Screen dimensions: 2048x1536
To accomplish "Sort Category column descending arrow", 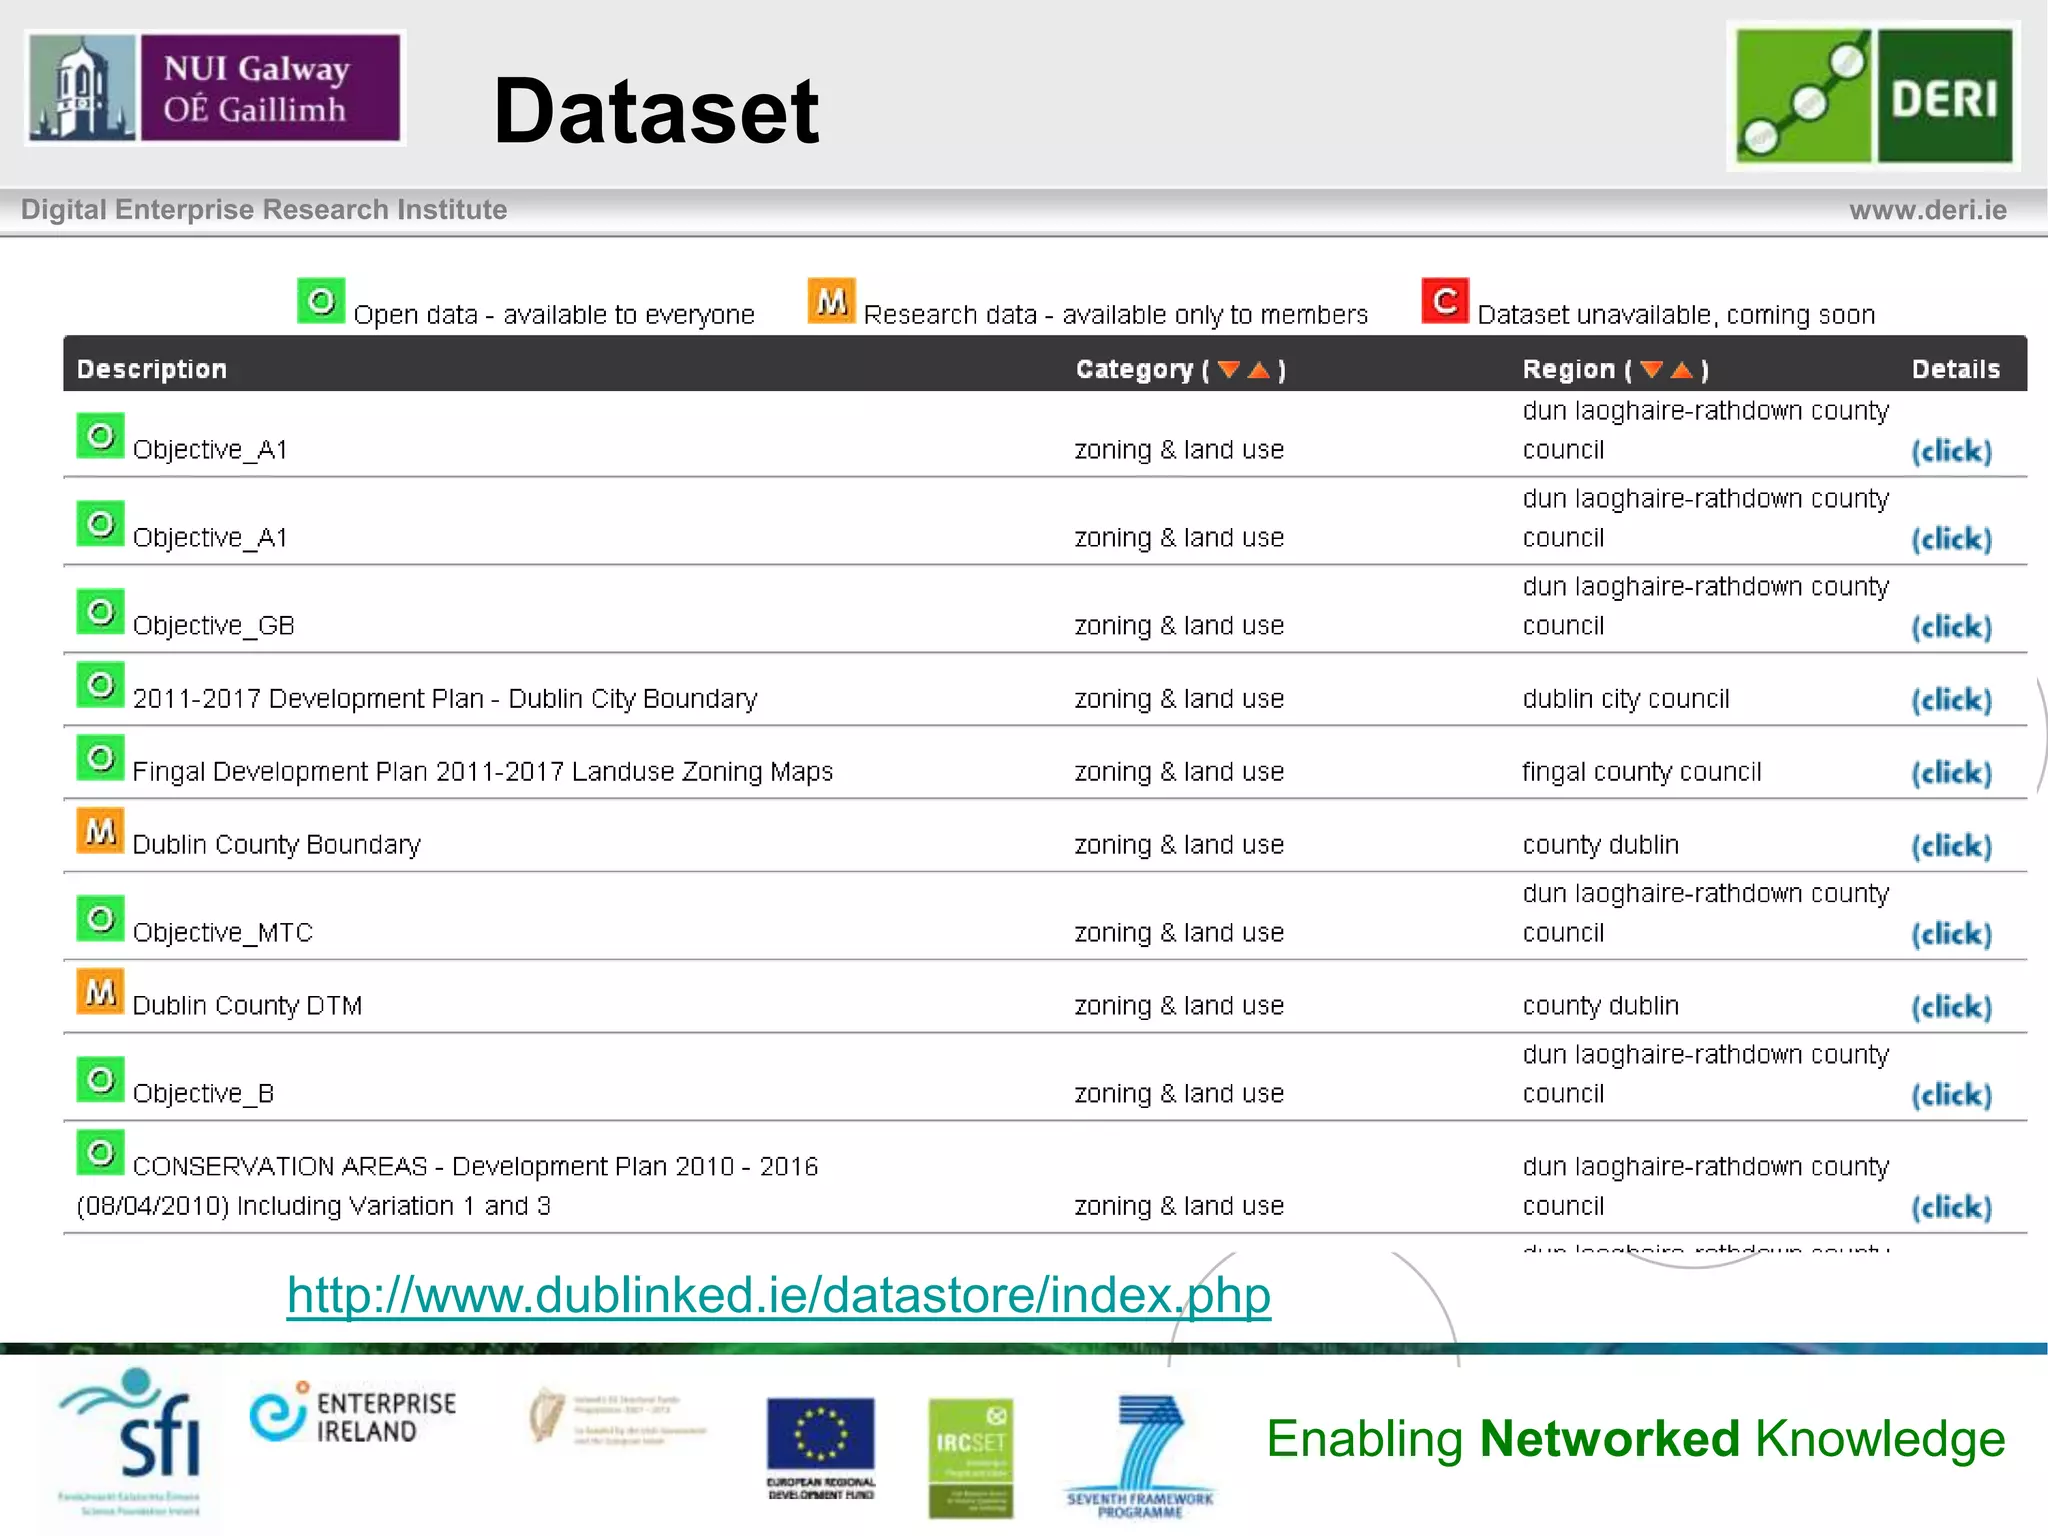I will pos(1229,370).
